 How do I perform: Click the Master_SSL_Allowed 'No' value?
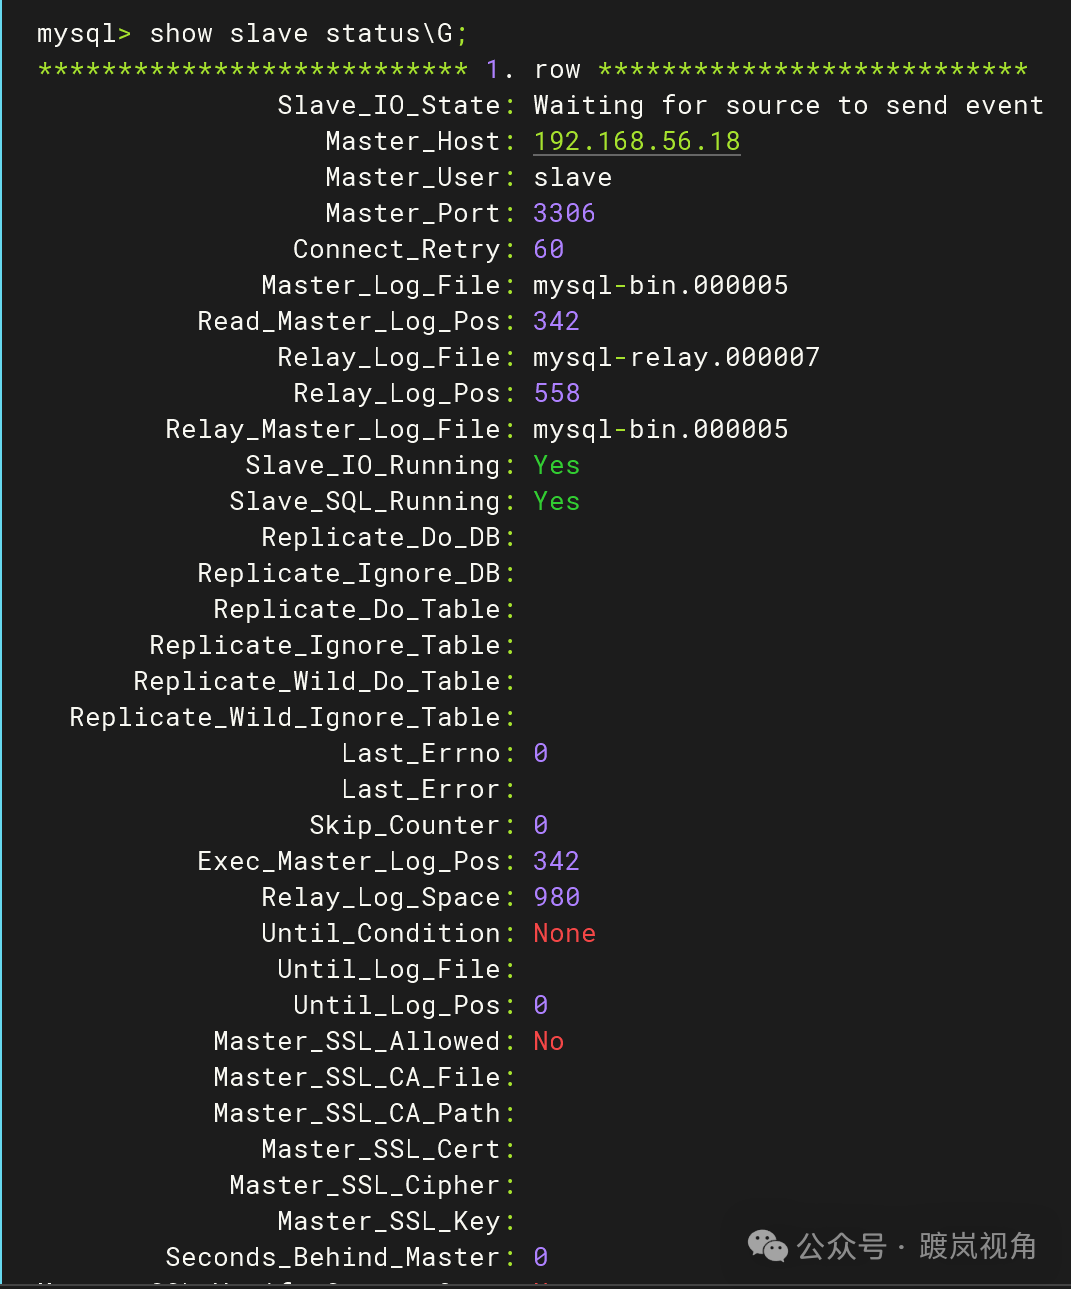(x=548, y=1041)
